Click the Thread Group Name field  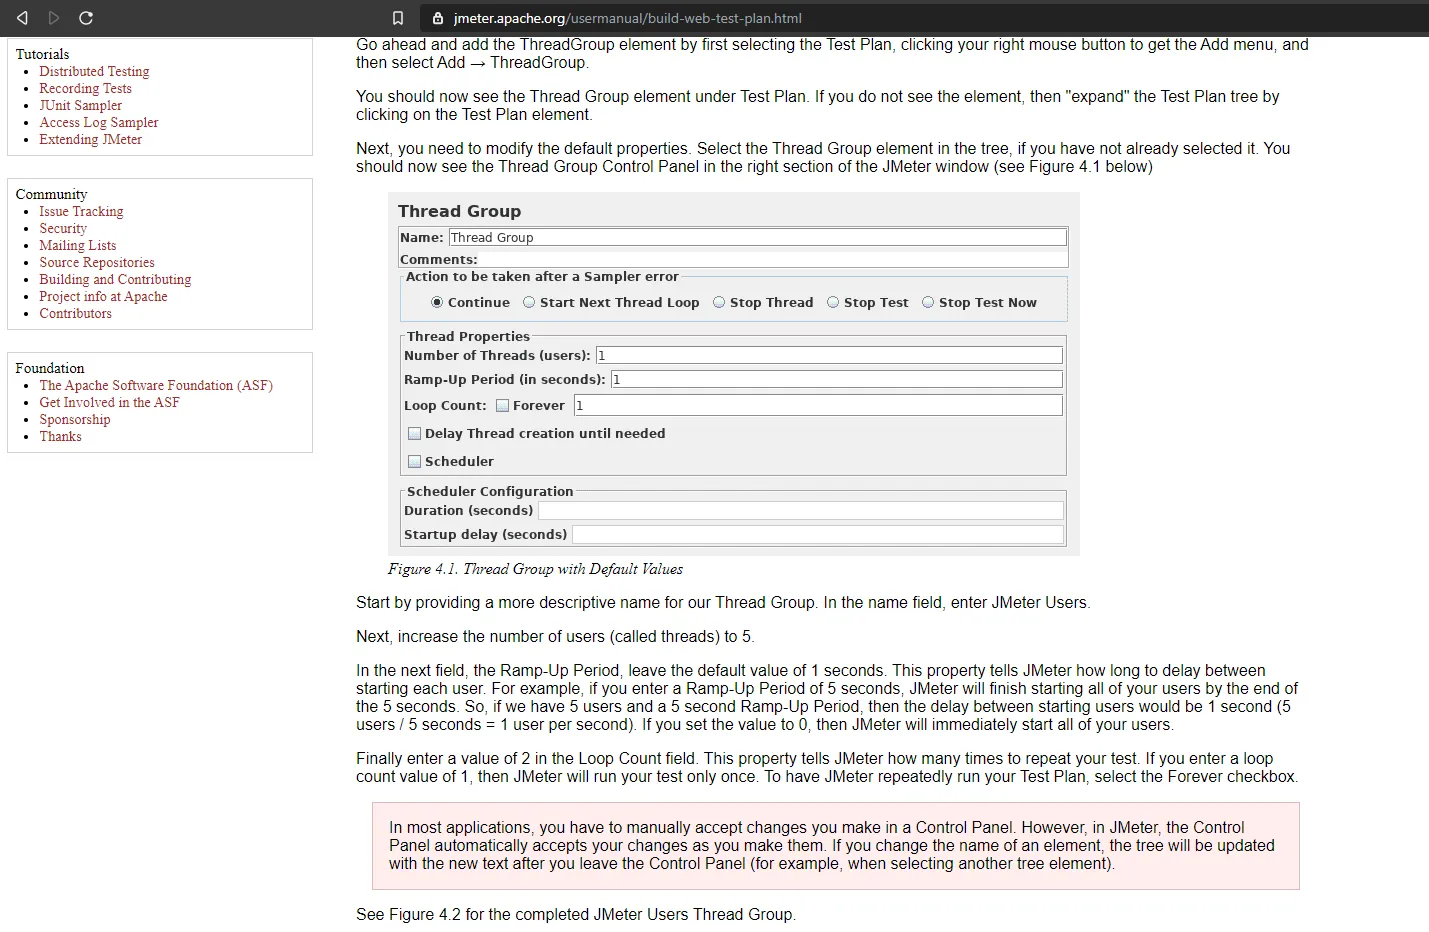(x=757, y=237)
